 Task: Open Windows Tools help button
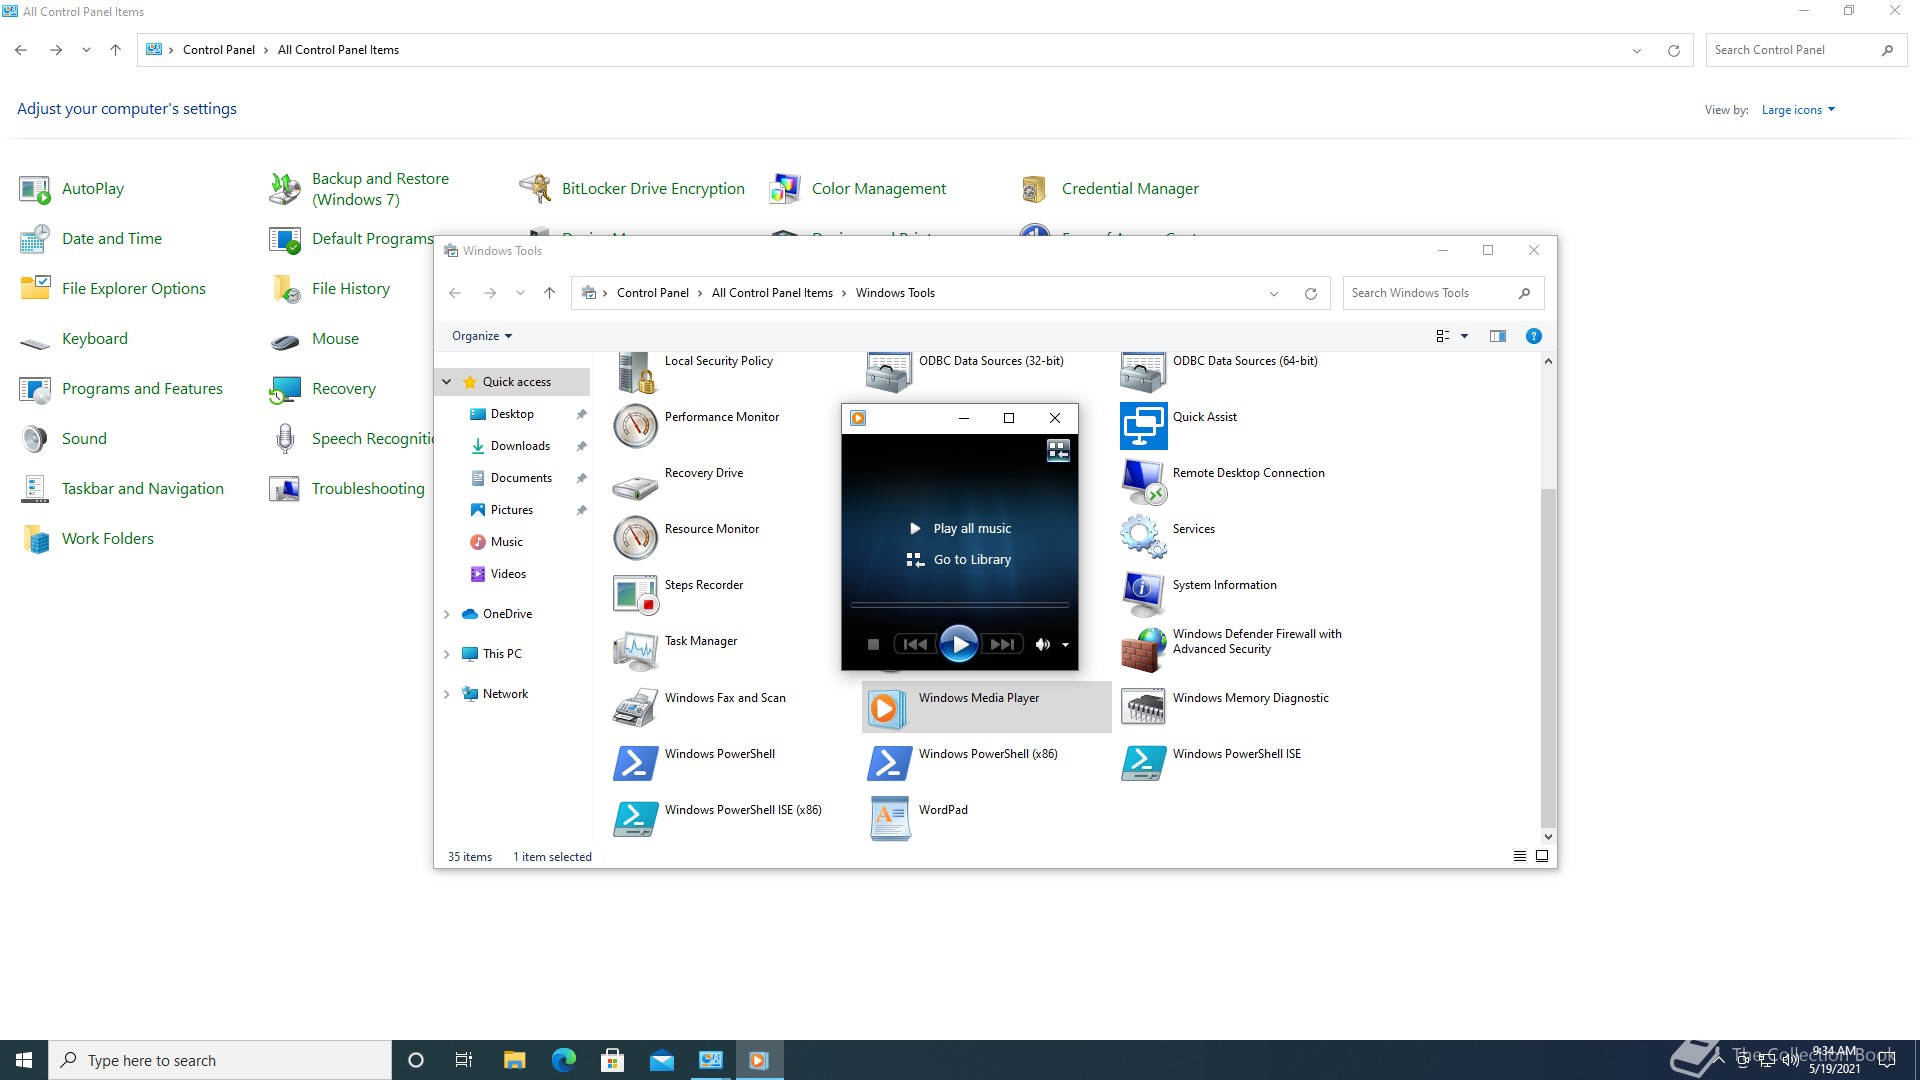[1534, 336]
